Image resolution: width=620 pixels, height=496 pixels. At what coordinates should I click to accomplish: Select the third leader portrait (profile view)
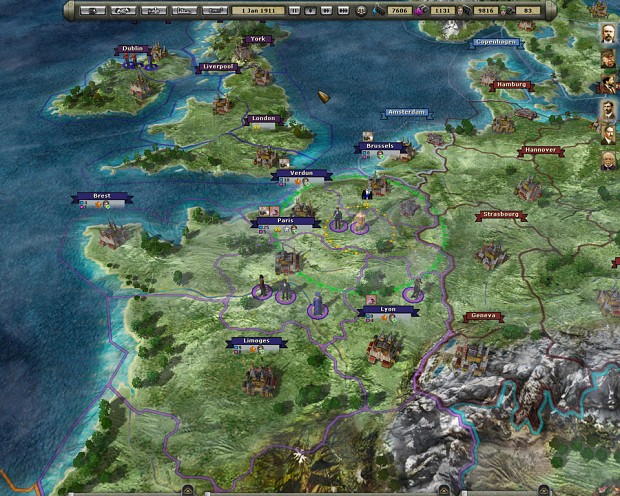[609, 84]
